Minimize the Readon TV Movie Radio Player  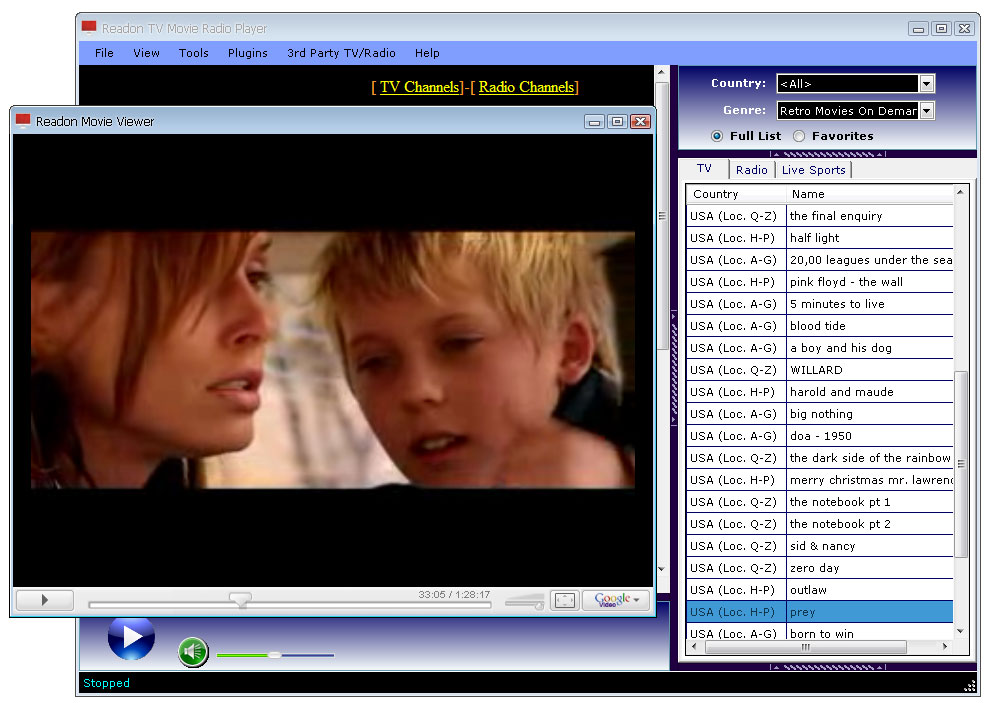918,28
